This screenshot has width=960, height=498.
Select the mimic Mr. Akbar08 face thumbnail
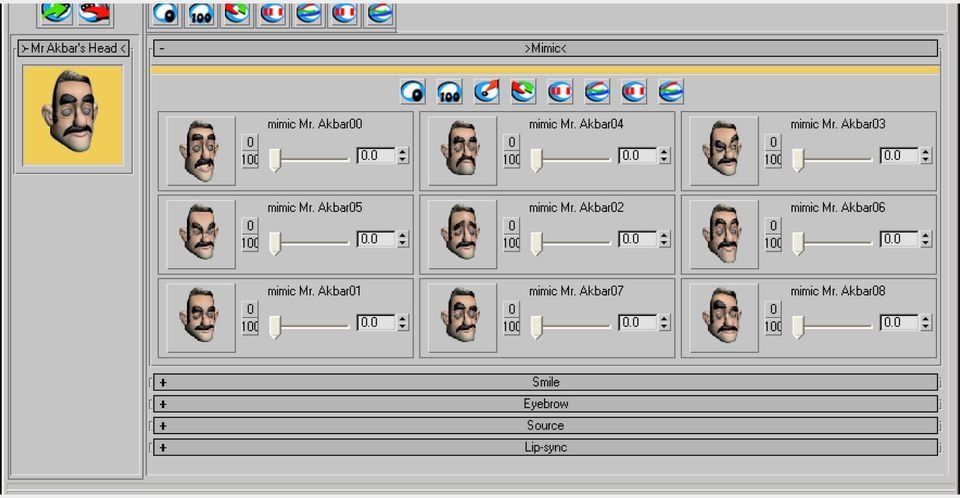[x=724, y=318]
